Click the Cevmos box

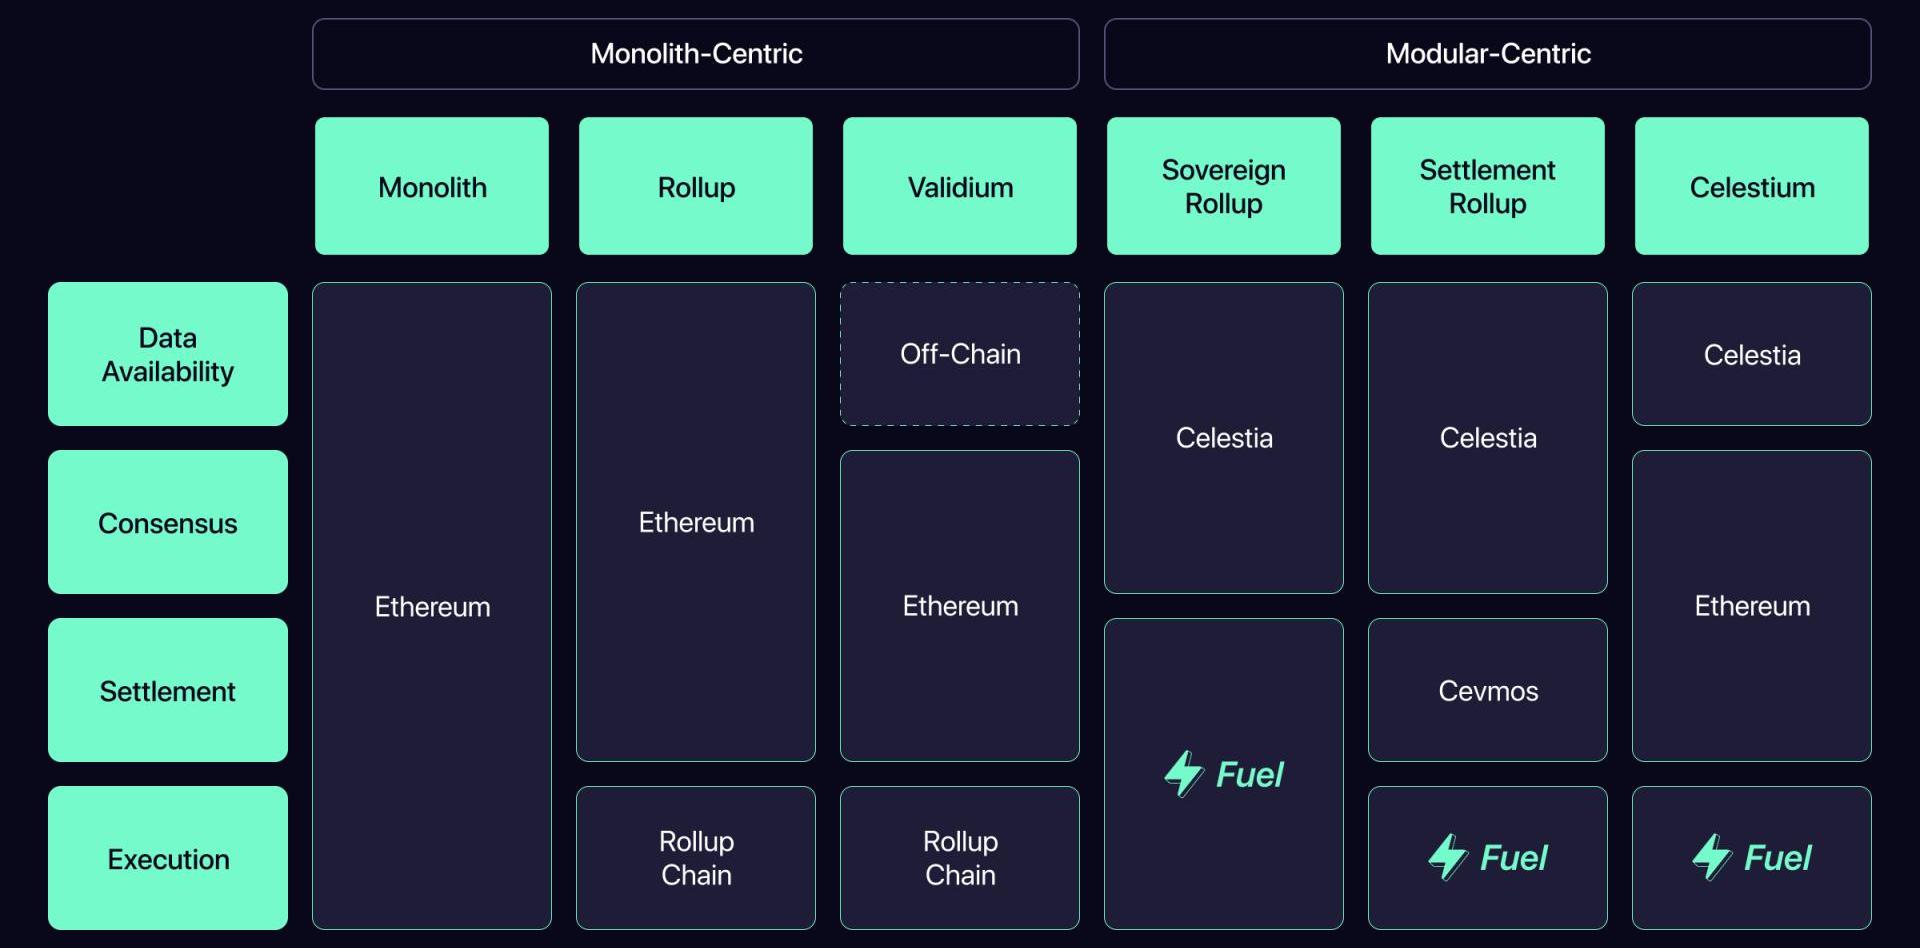click(1488, 690)
